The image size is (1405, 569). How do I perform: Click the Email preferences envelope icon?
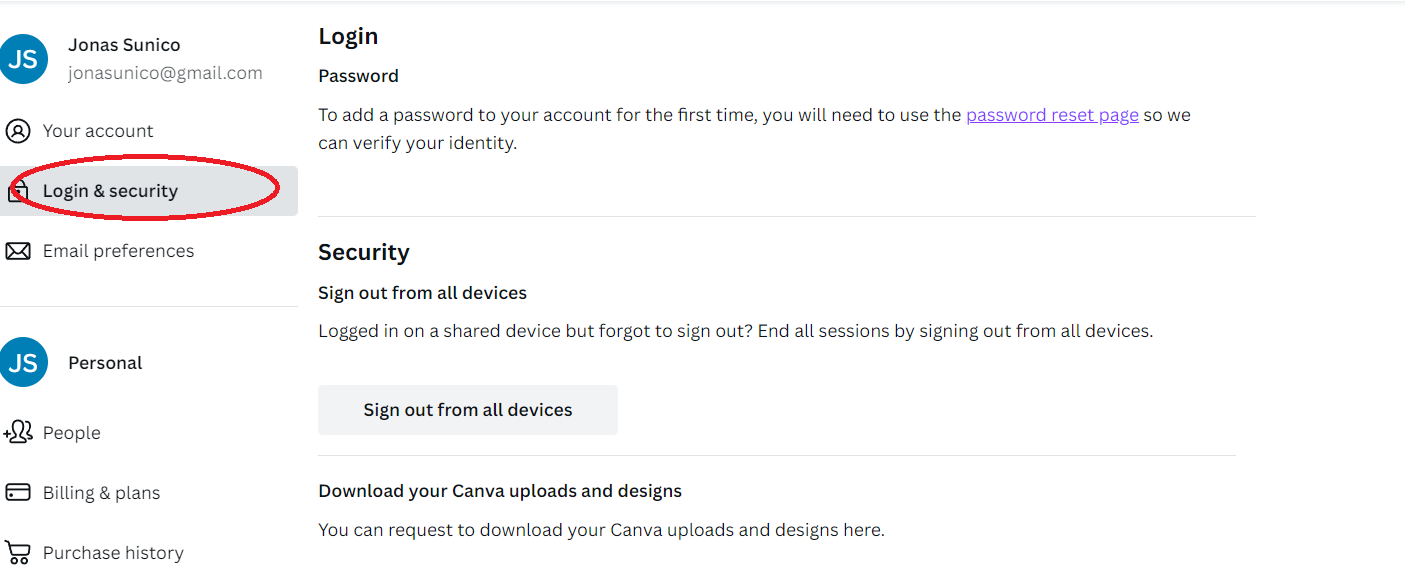[x=18, y=251]
